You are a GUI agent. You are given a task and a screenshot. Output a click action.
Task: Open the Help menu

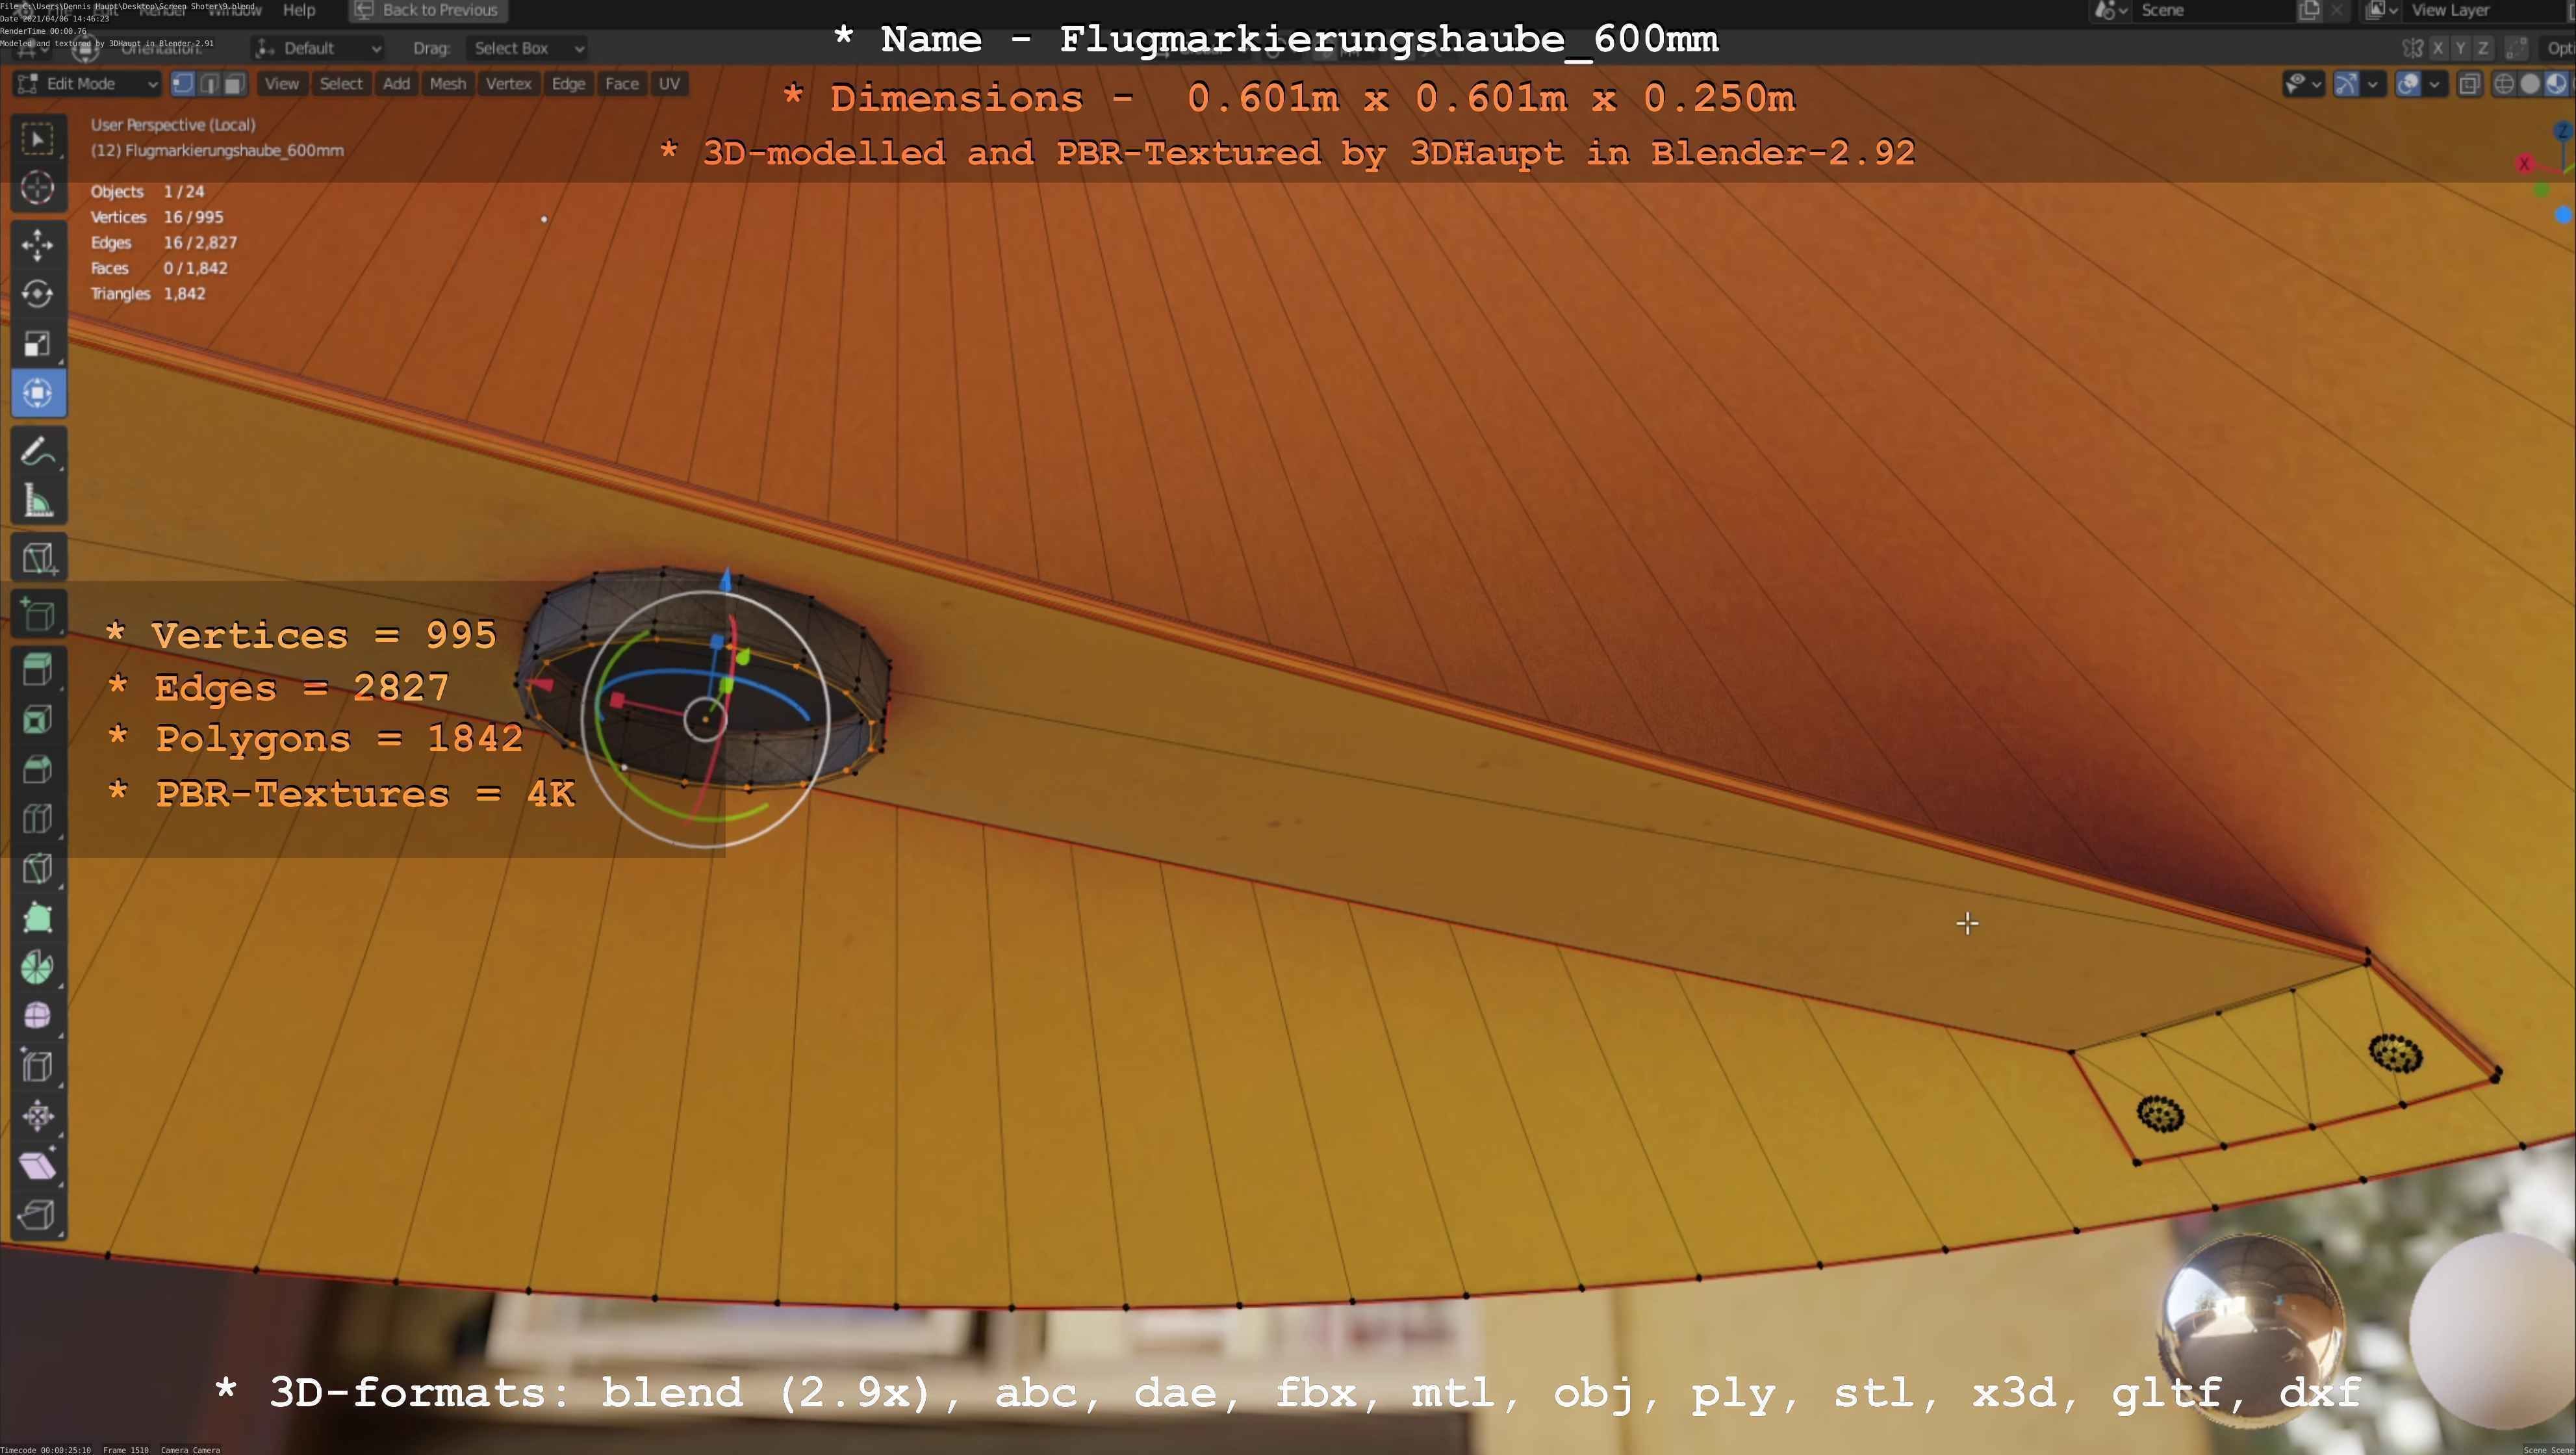tap(299, 10)
